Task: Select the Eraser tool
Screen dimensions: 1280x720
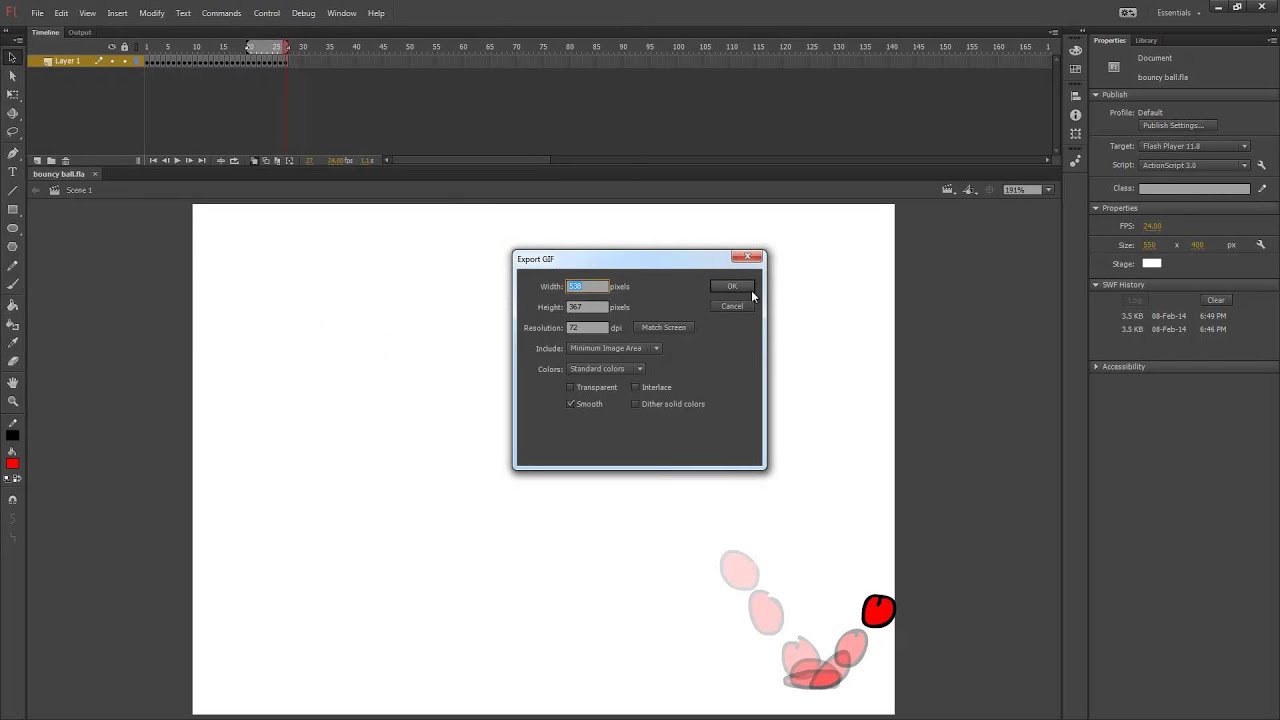Action: tap(13, 362)
